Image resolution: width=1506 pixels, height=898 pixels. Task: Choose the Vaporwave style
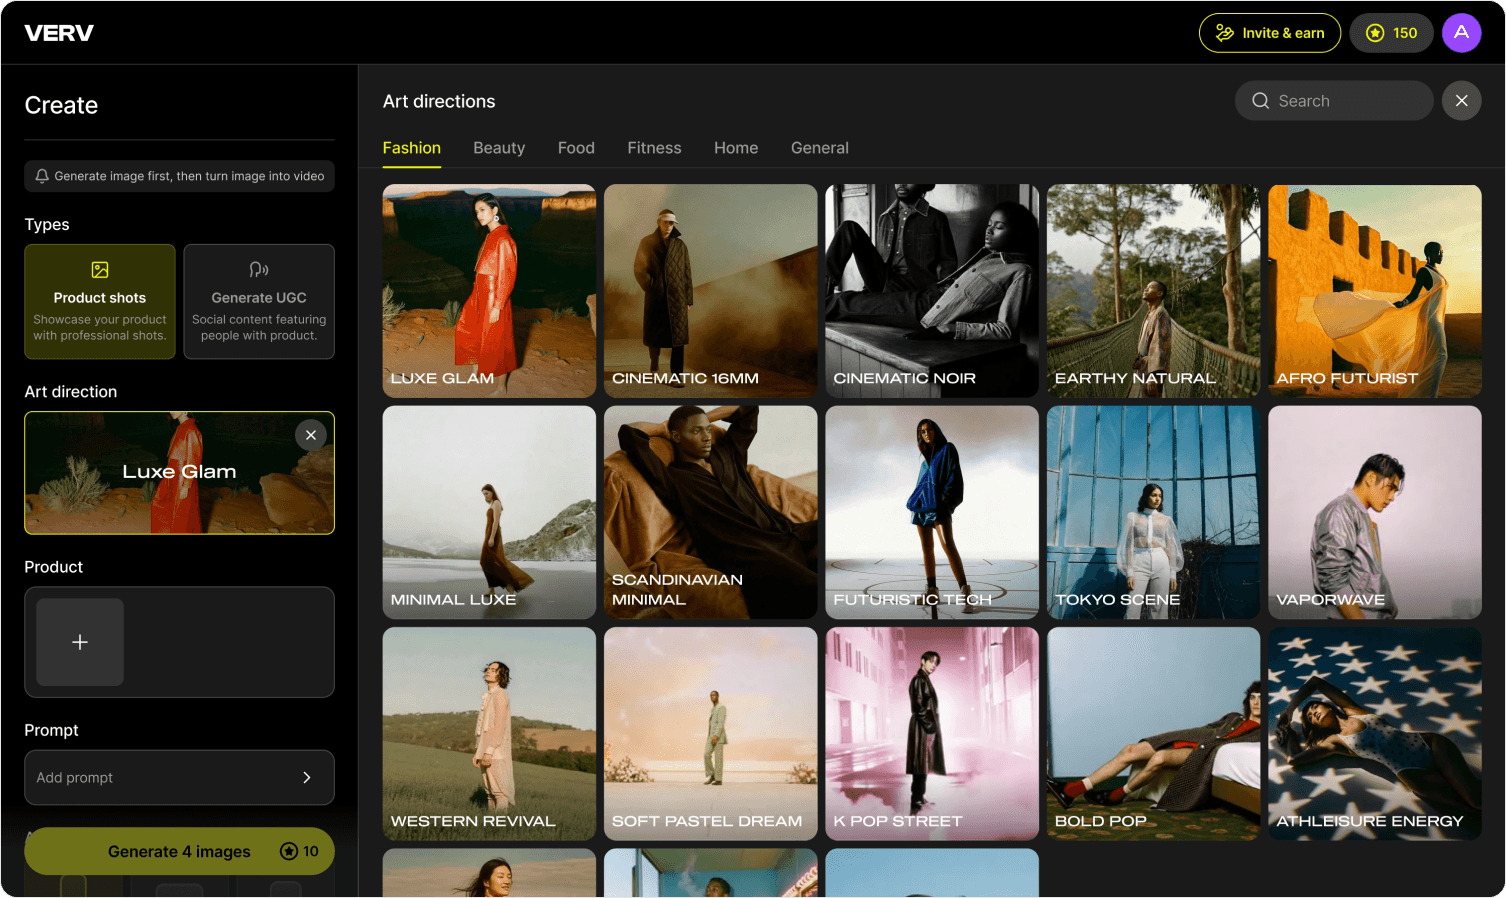pos(1375,512)
